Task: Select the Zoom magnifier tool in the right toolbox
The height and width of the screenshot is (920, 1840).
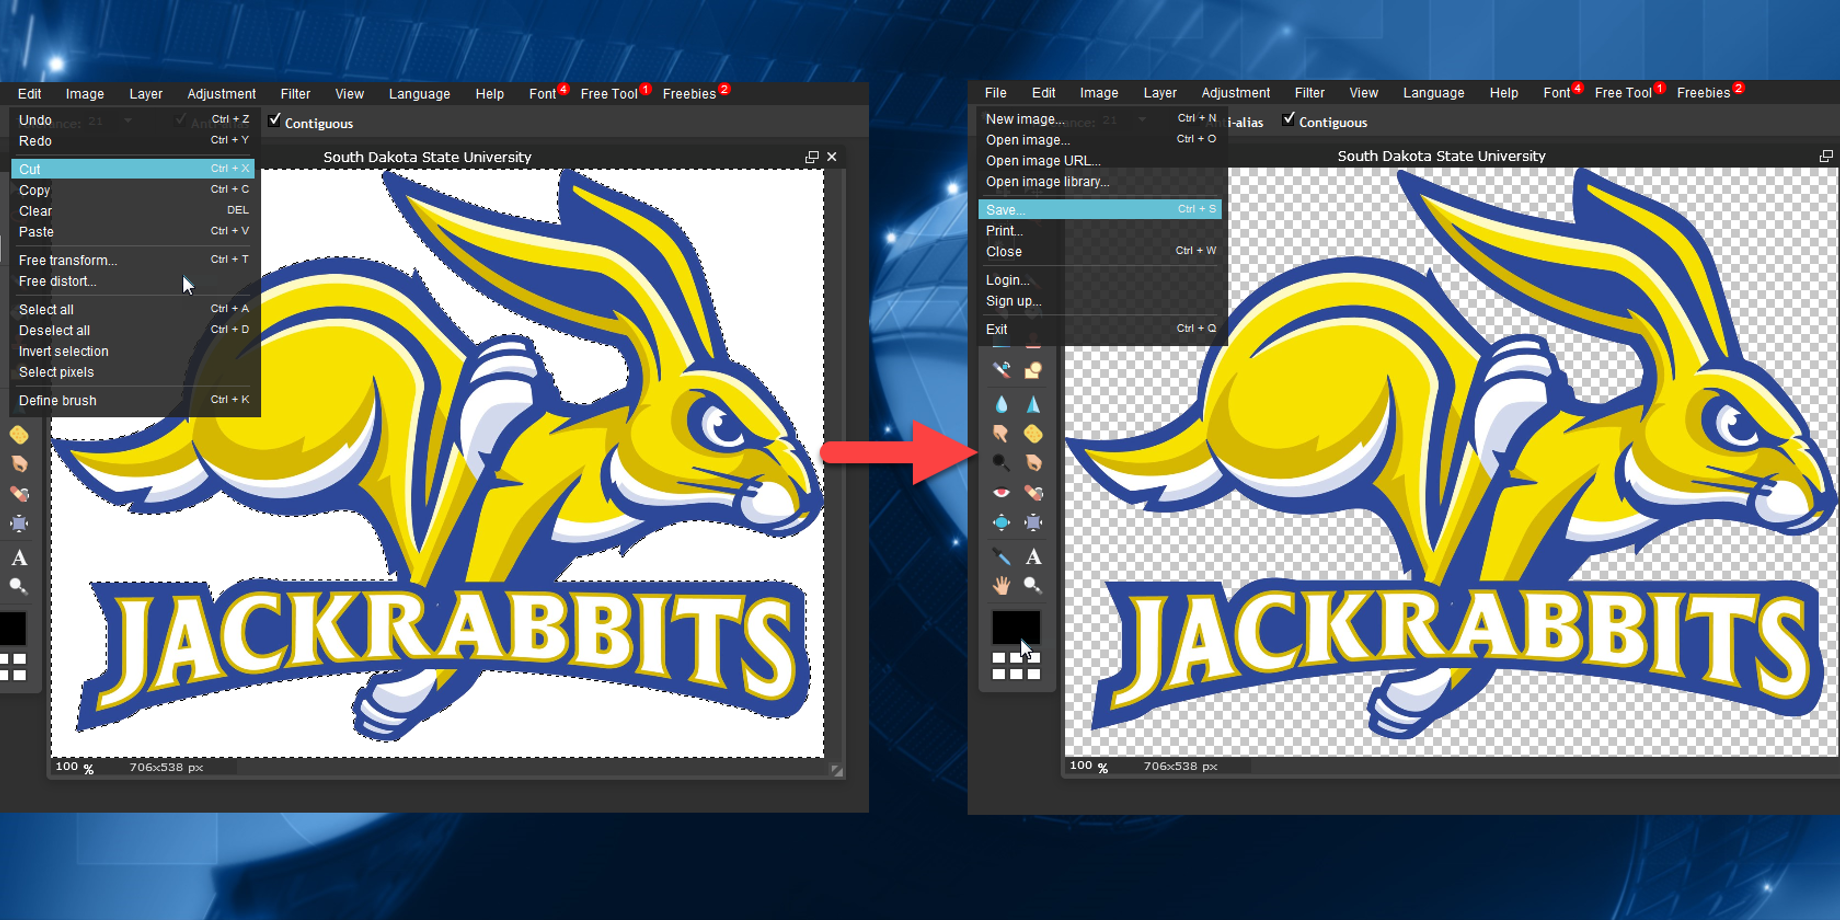Action: [1033, 586]
